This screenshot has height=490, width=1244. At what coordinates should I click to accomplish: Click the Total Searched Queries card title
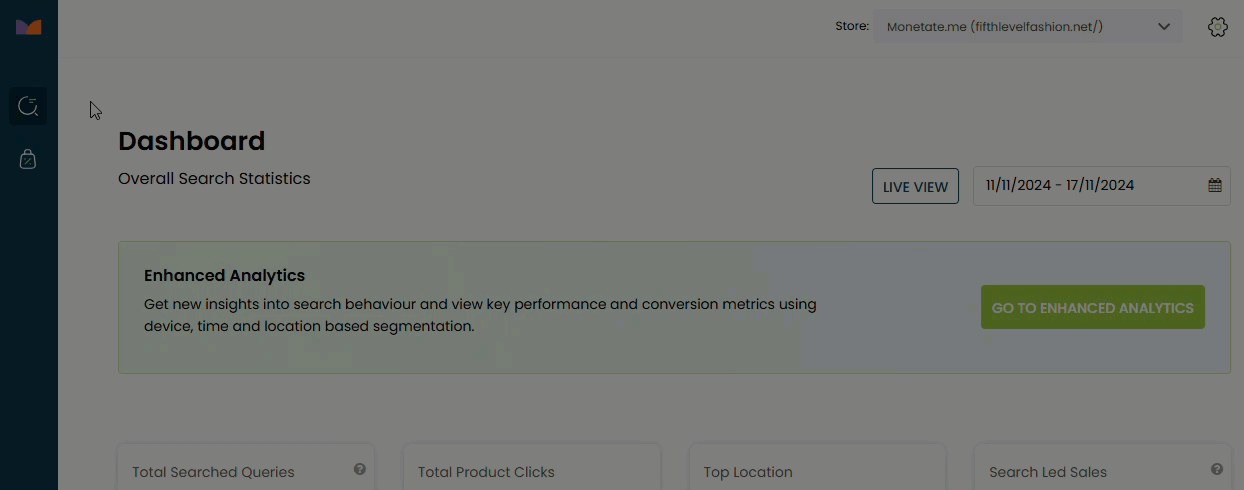click(x=213, y=472)
